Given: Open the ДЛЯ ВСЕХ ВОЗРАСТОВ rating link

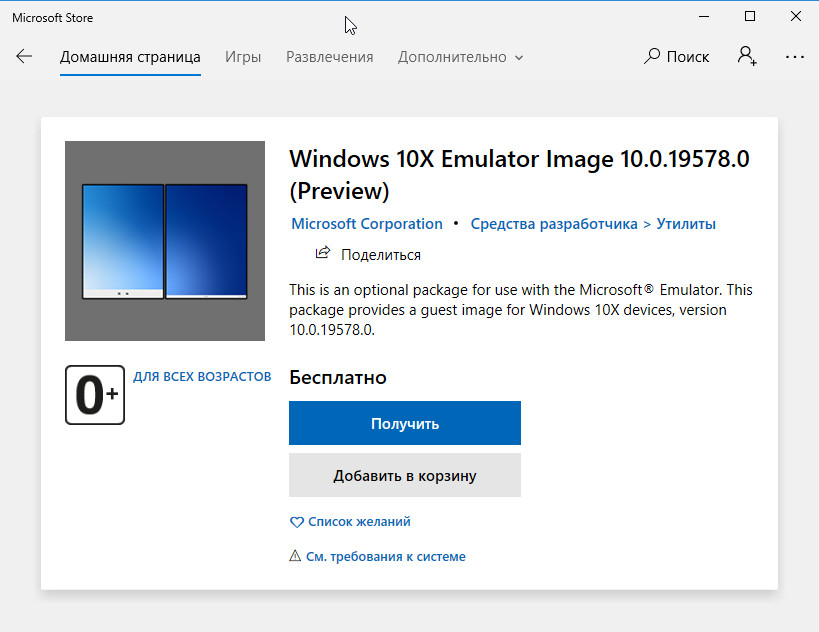Looking at the screenshot, I should pyautogui.click(x=202, y=377).
